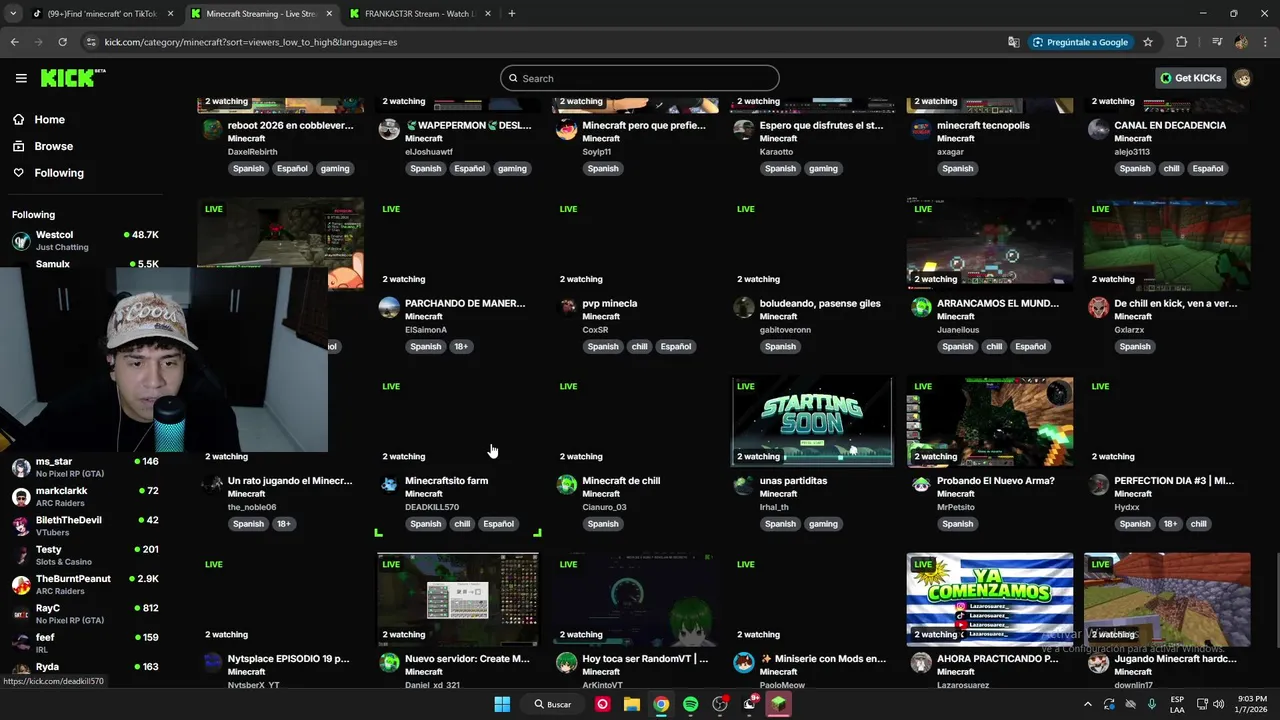This screenshot has width=1280, height=720.
Task: Open TheBurntPeanut channel in sidebar
Action: [x=85, y=584]
